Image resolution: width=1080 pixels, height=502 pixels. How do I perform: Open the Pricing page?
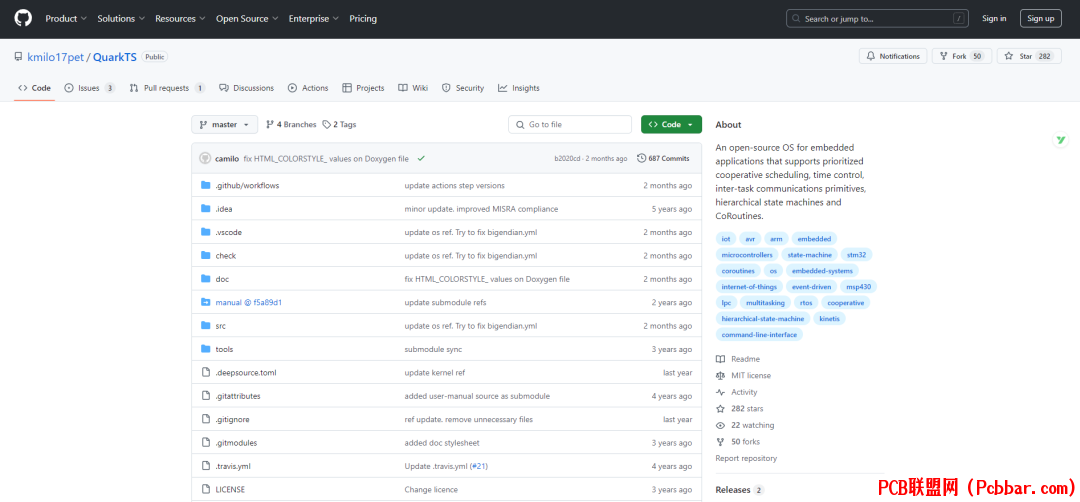(x=363, y=19)
